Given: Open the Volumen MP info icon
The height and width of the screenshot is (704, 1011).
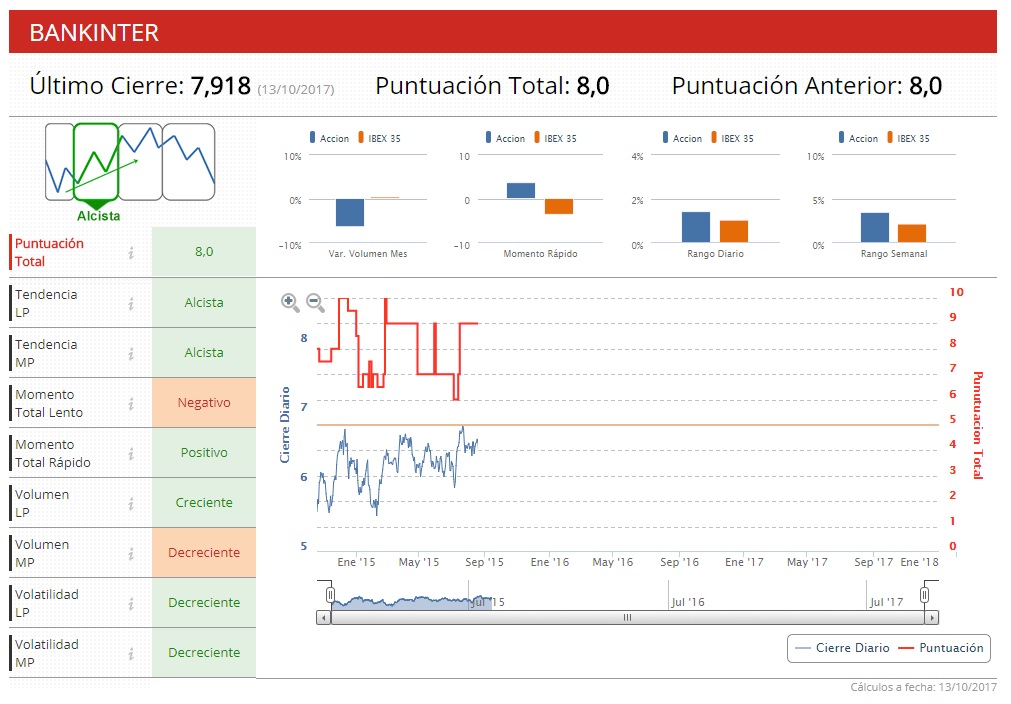Looking at the screenshot, I should click(x=131, y=553).
